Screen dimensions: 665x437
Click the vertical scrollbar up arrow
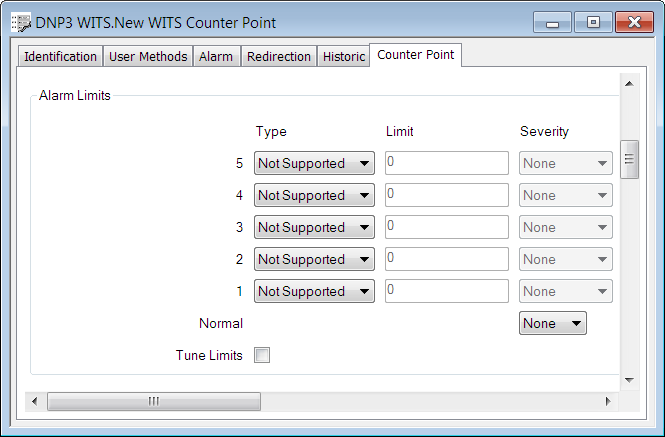point(629,84)
